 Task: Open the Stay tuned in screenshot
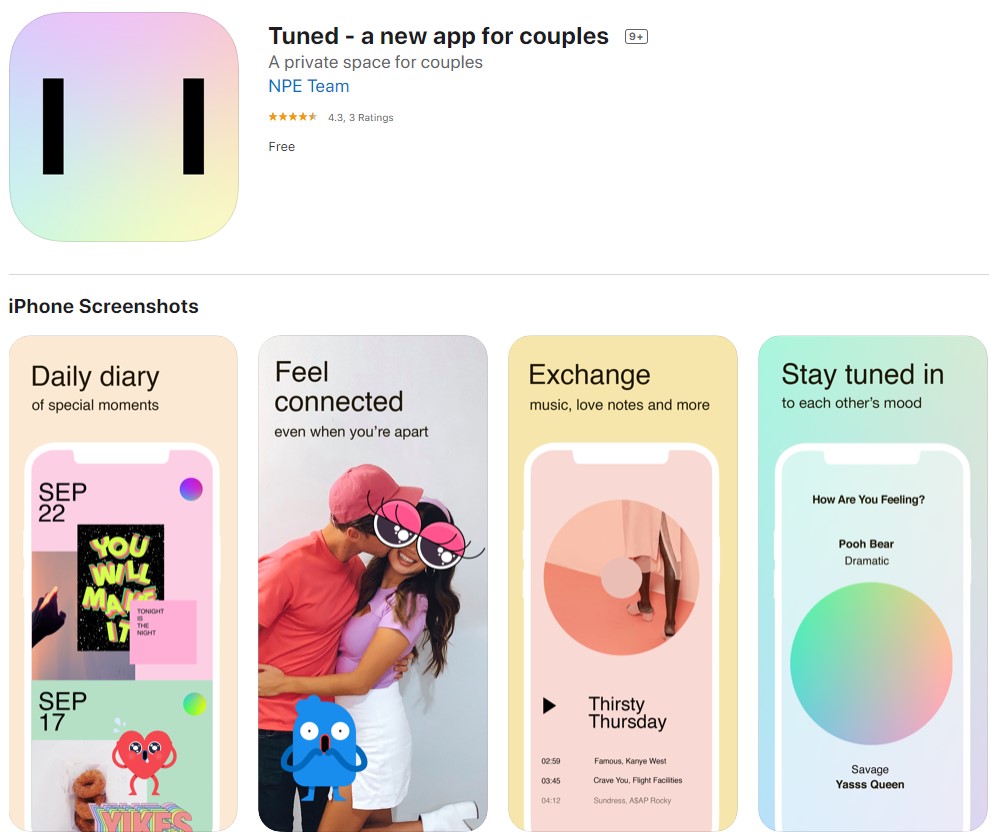(x=873, y=583)
